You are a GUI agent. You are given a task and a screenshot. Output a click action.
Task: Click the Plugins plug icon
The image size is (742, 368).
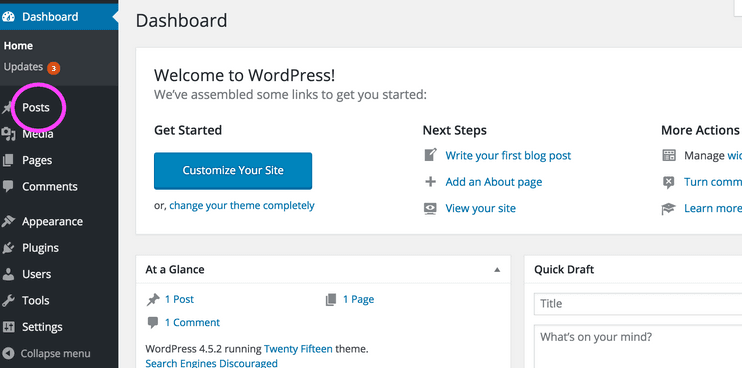(x=8, y=248)
